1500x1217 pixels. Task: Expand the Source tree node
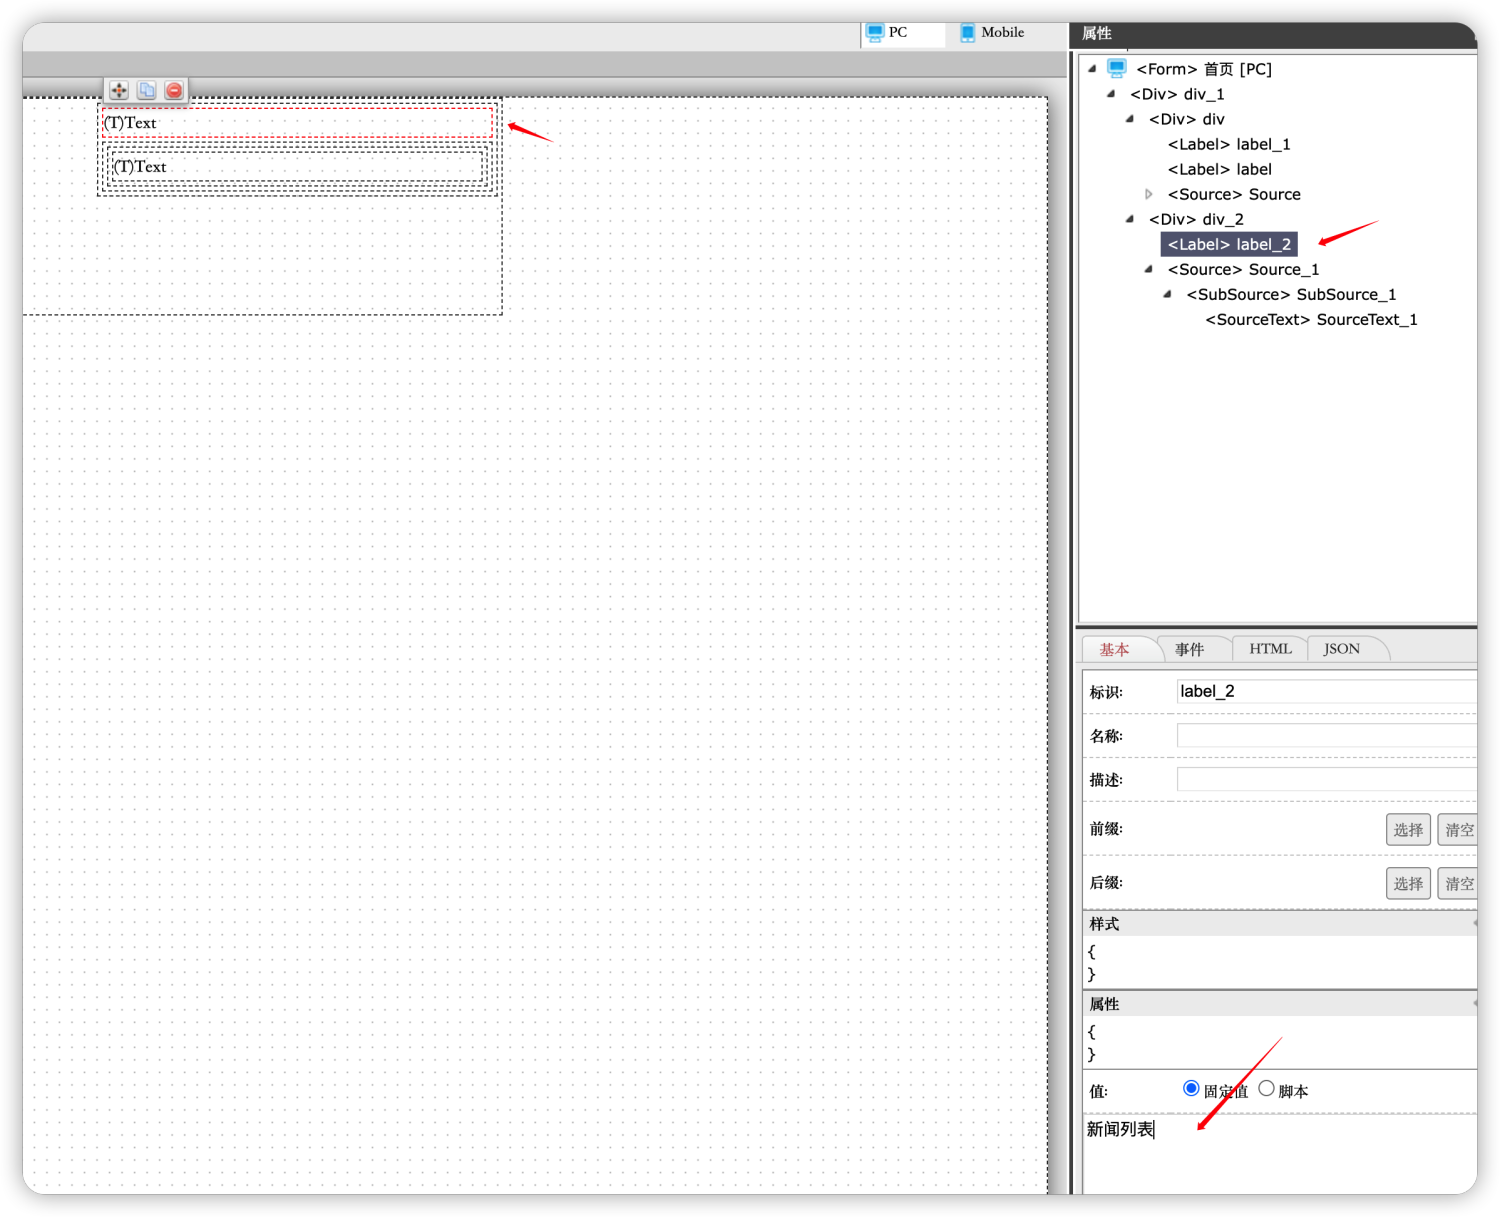point(1149,194)
